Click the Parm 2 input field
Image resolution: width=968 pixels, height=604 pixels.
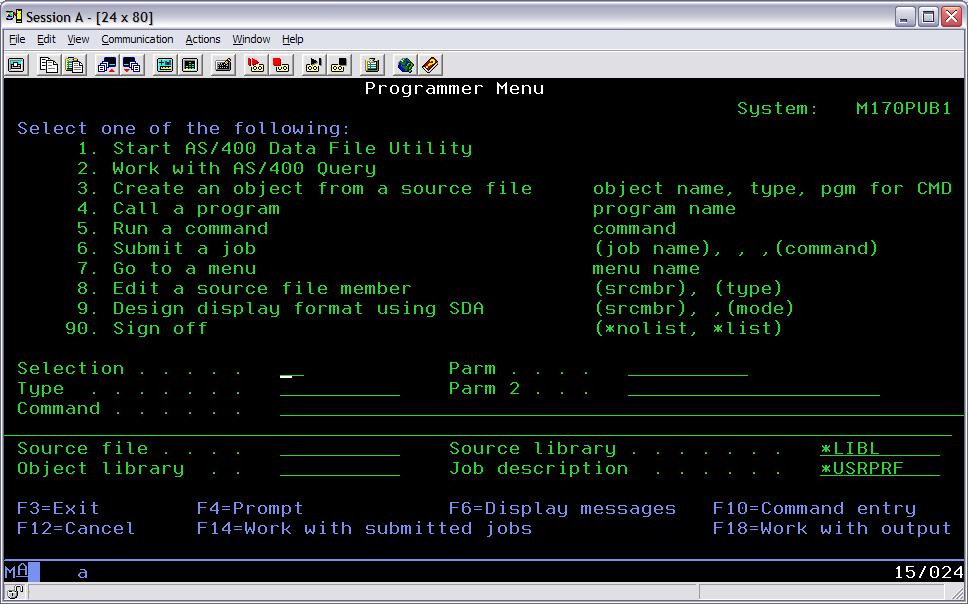[754, 388]
